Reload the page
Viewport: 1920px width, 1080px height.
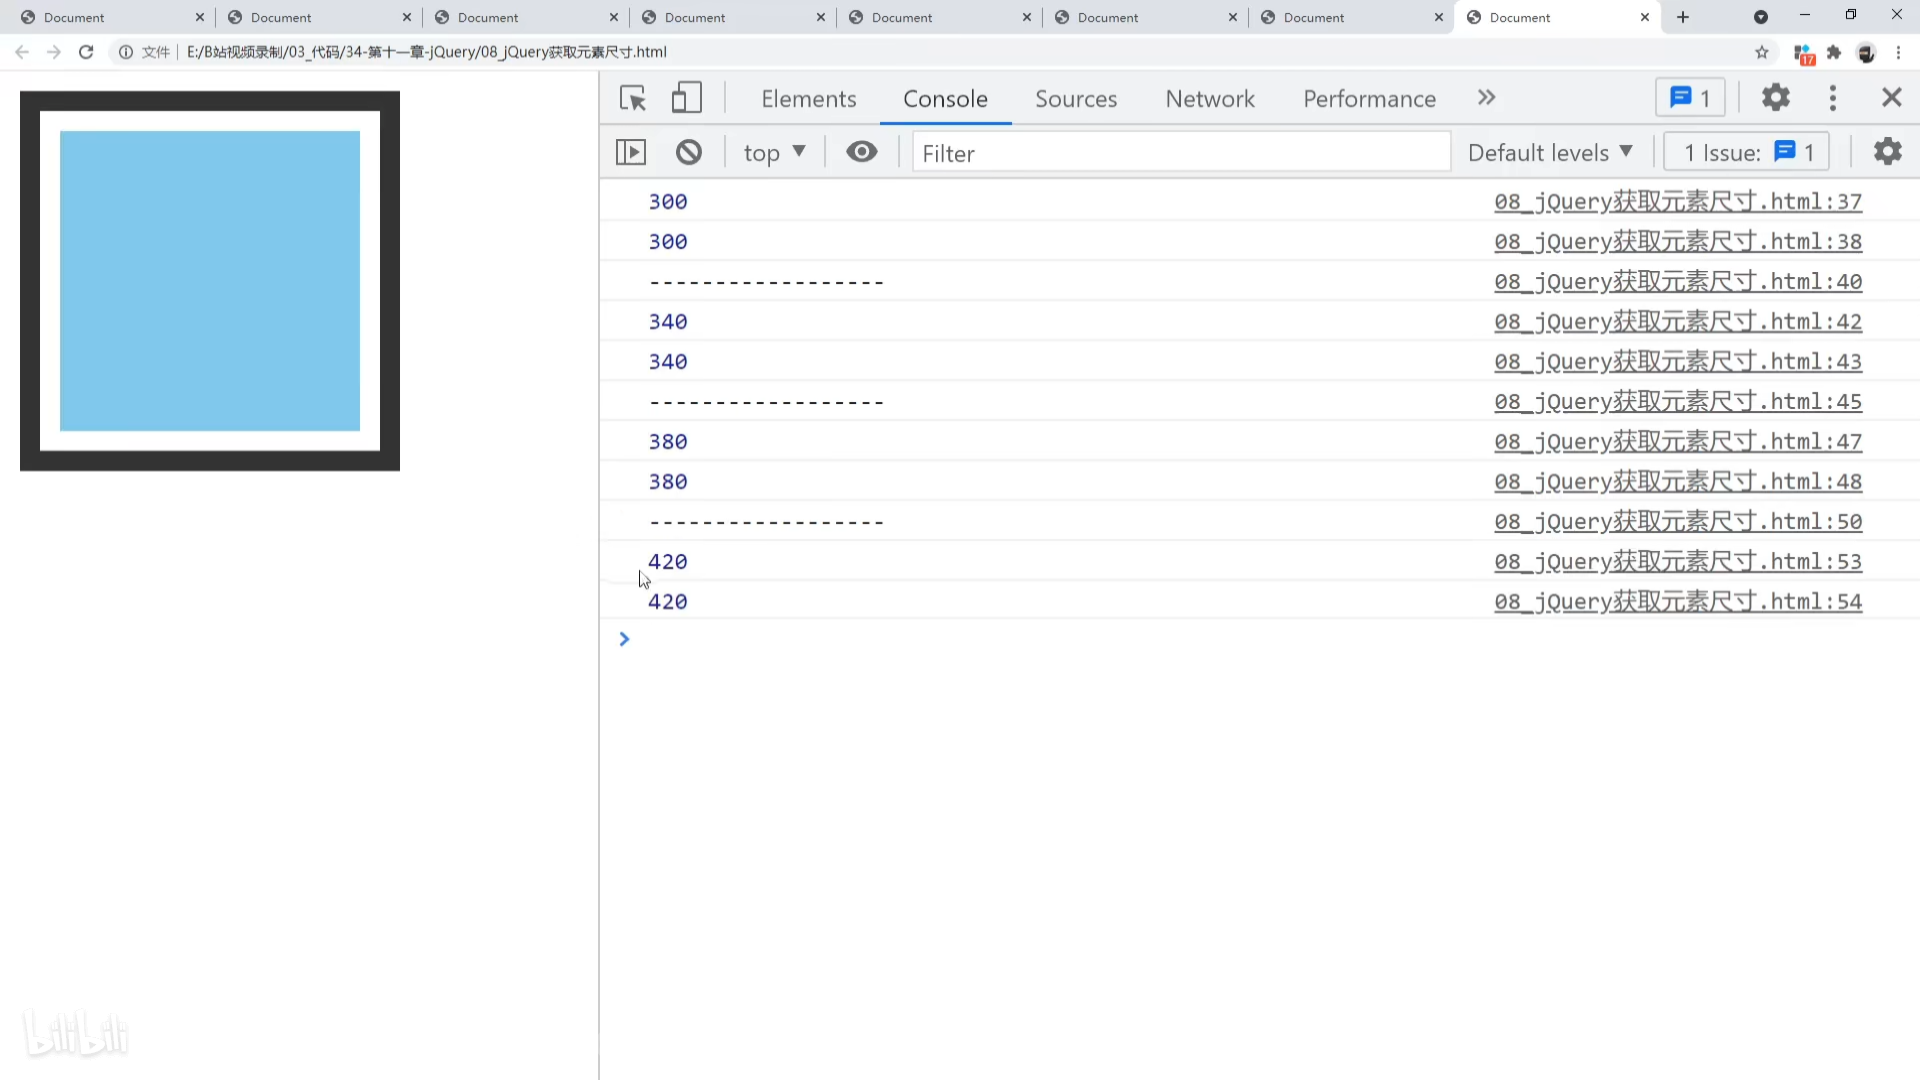[x=86, y=52]
